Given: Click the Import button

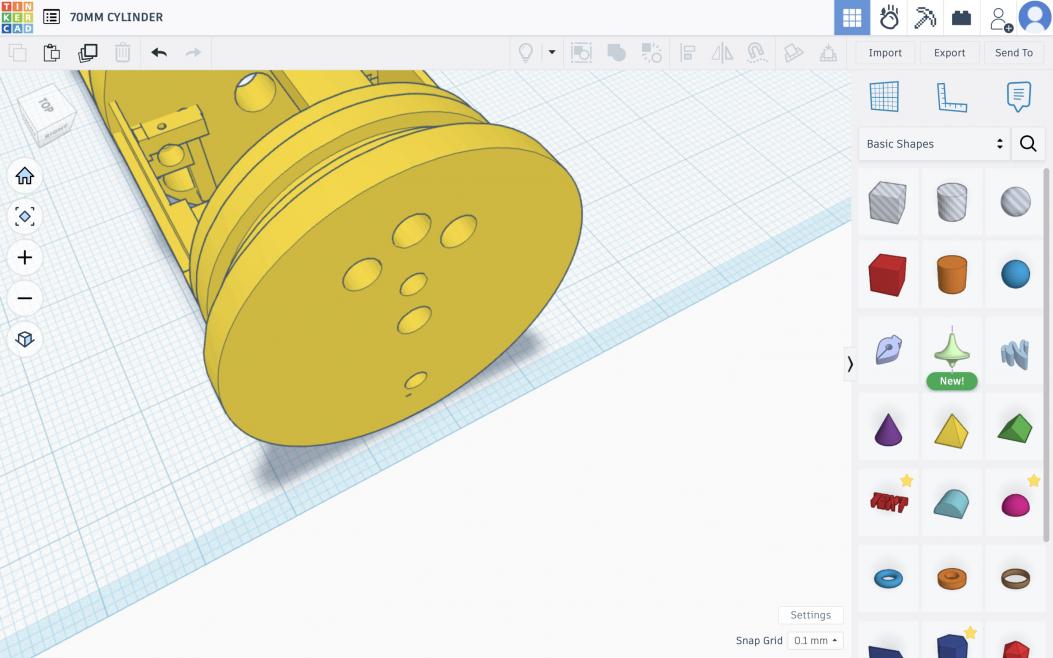Looking at the screenshot, I should [x=885, y=53].
